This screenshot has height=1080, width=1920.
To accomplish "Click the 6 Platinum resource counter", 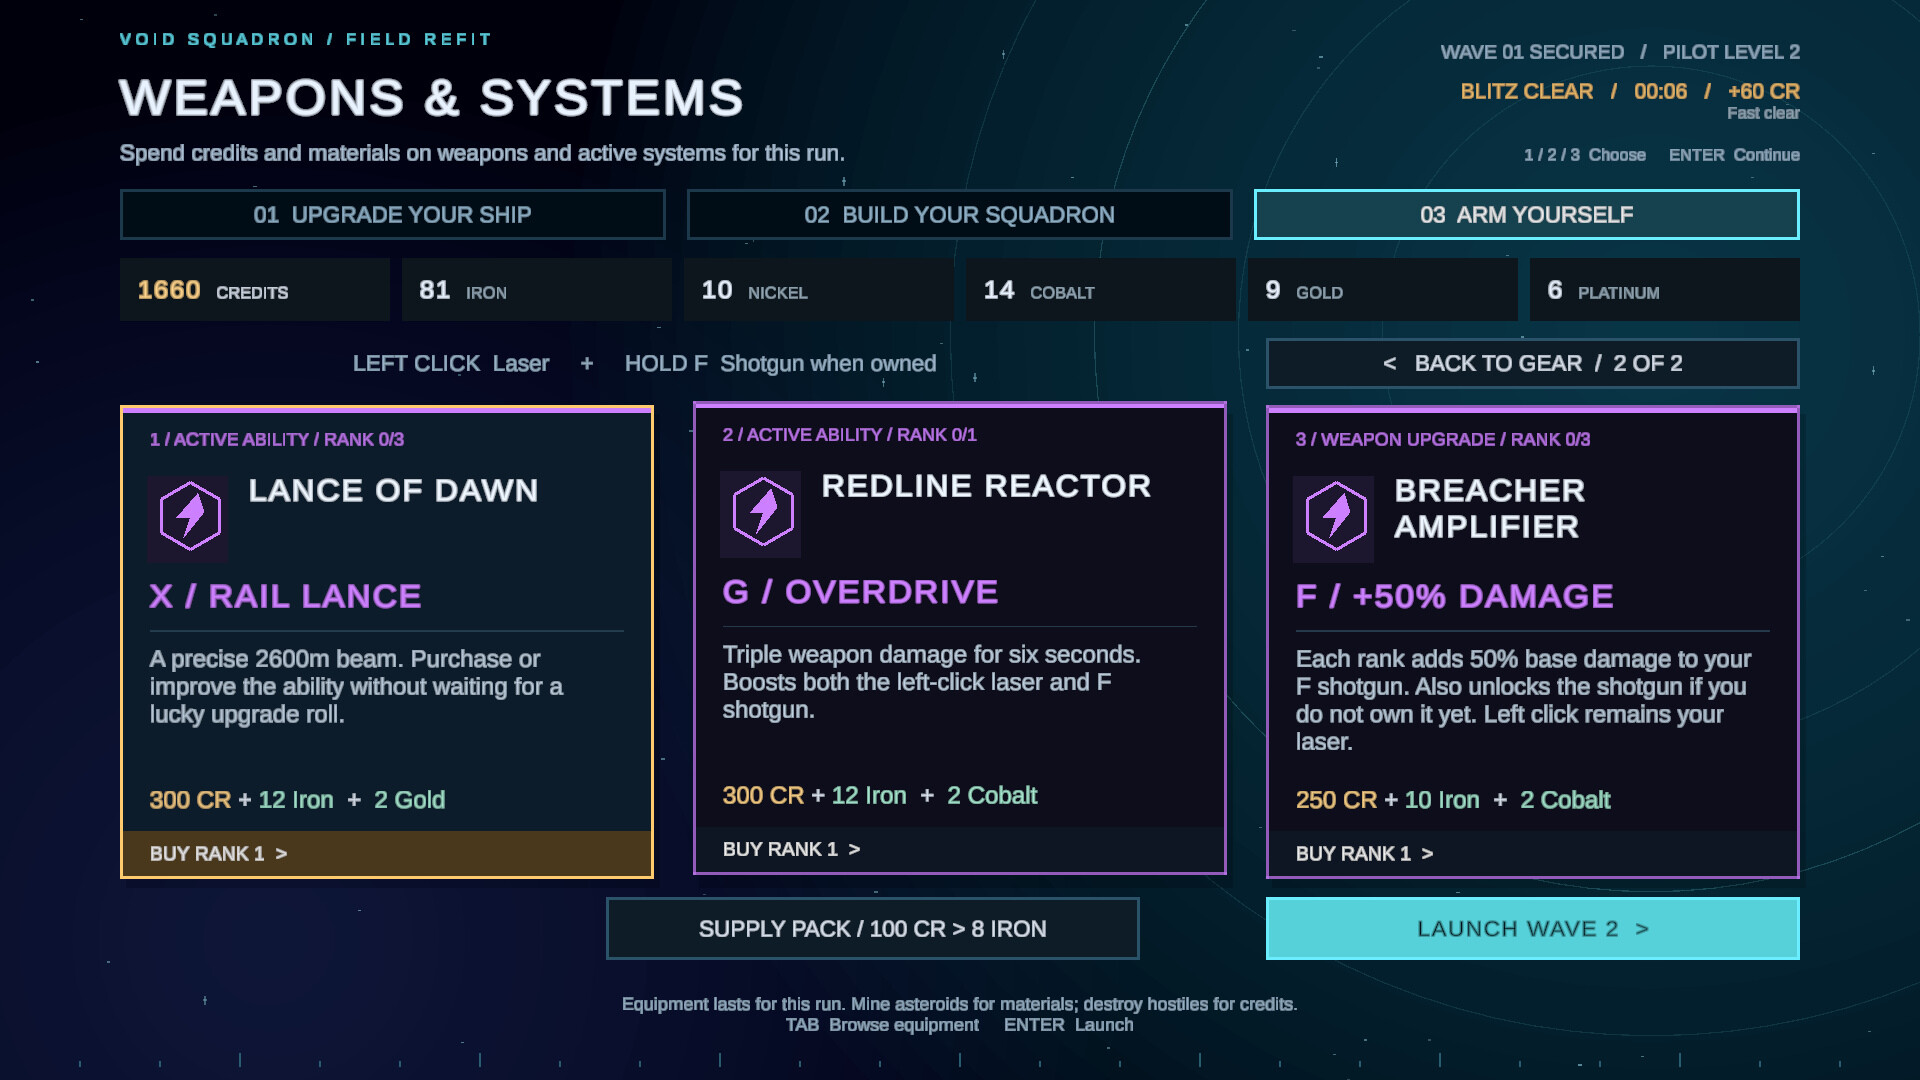I will [x=1664, y=290].
